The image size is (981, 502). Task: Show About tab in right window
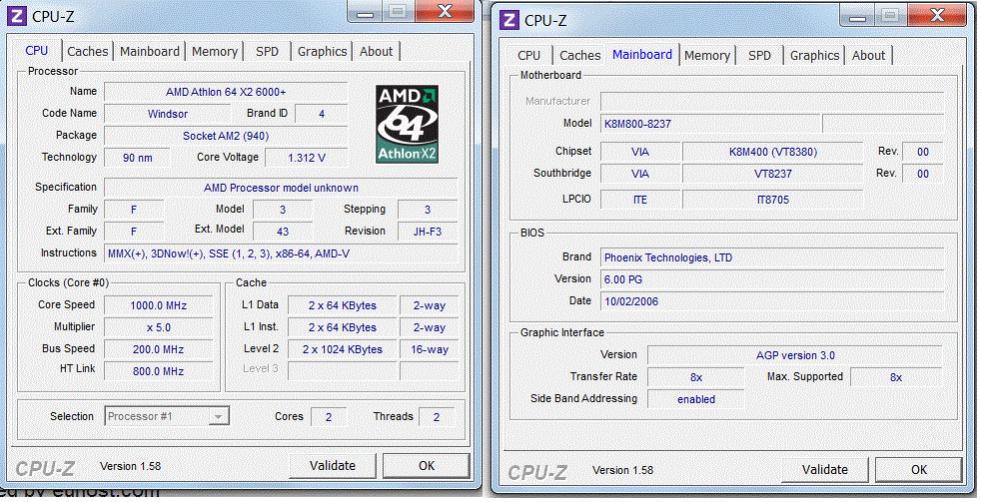coord(868,55)
